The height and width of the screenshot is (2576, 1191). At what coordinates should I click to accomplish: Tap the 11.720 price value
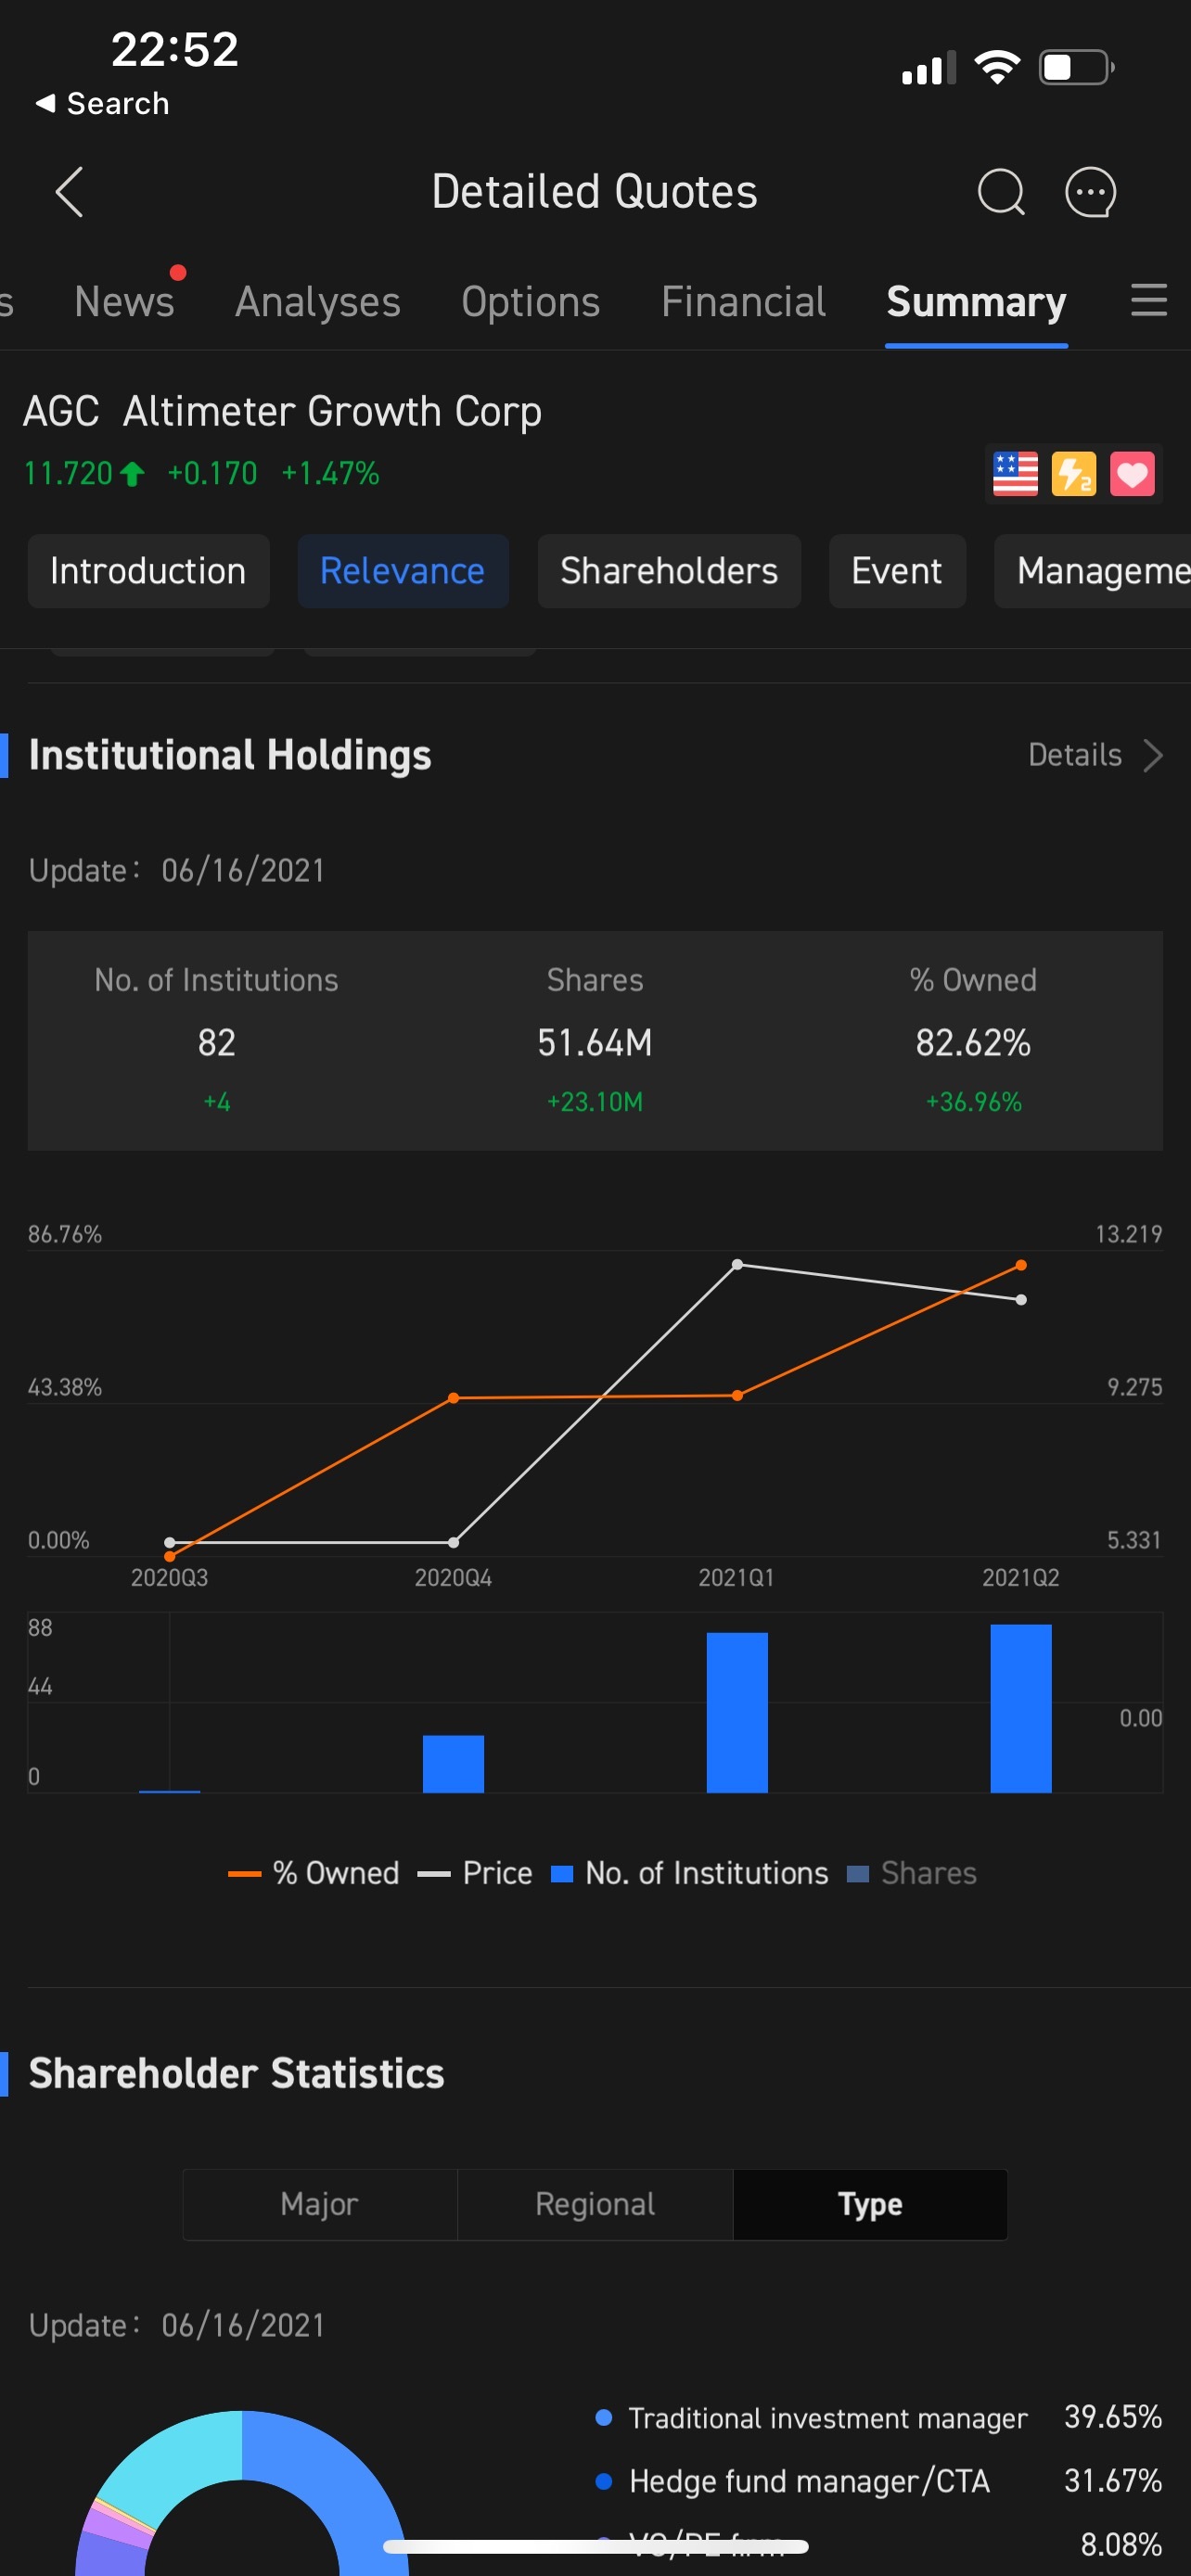(x=68, y=473)
